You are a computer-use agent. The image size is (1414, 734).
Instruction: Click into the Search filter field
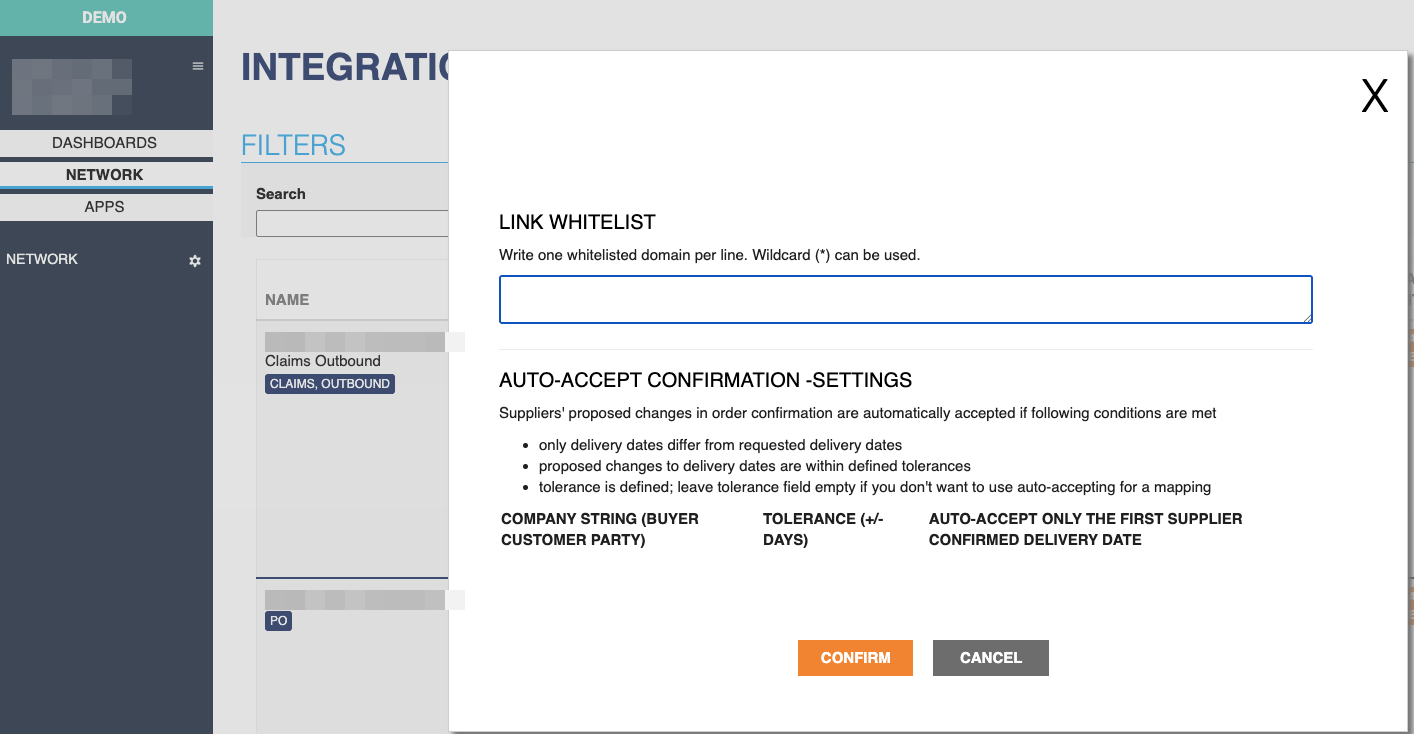point(352,223)
